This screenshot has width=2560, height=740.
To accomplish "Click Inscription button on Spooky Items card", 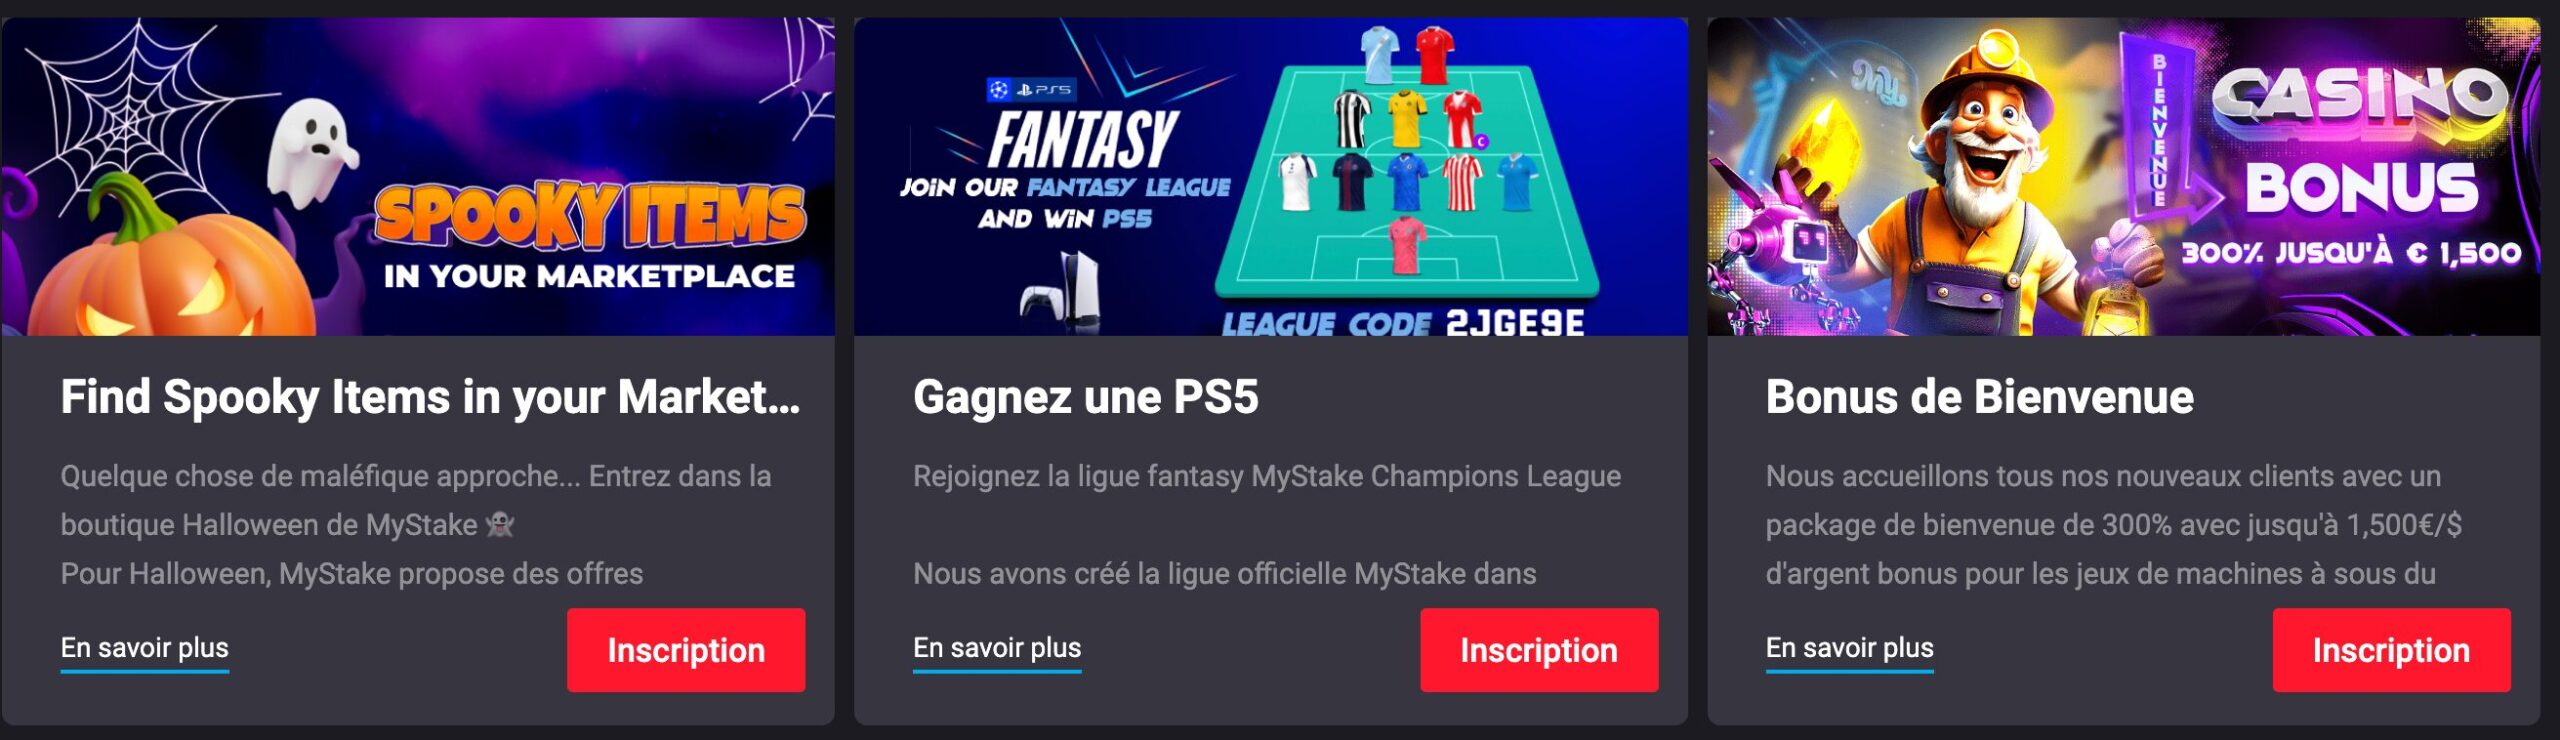I will pos(686,650).
